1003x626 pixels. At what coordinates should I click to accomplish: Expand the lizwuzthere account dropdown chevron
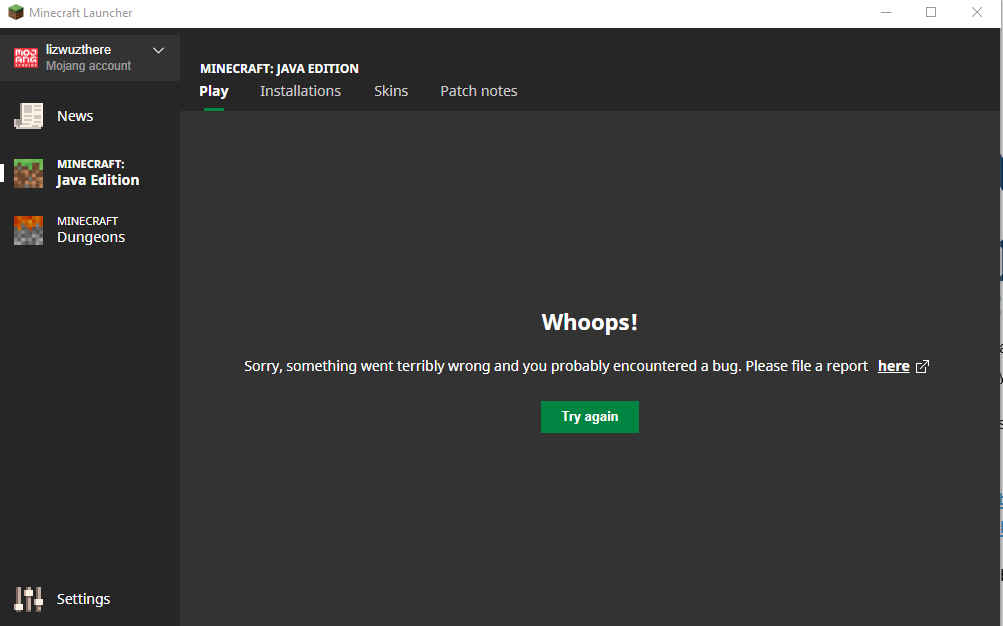point(159,51)
